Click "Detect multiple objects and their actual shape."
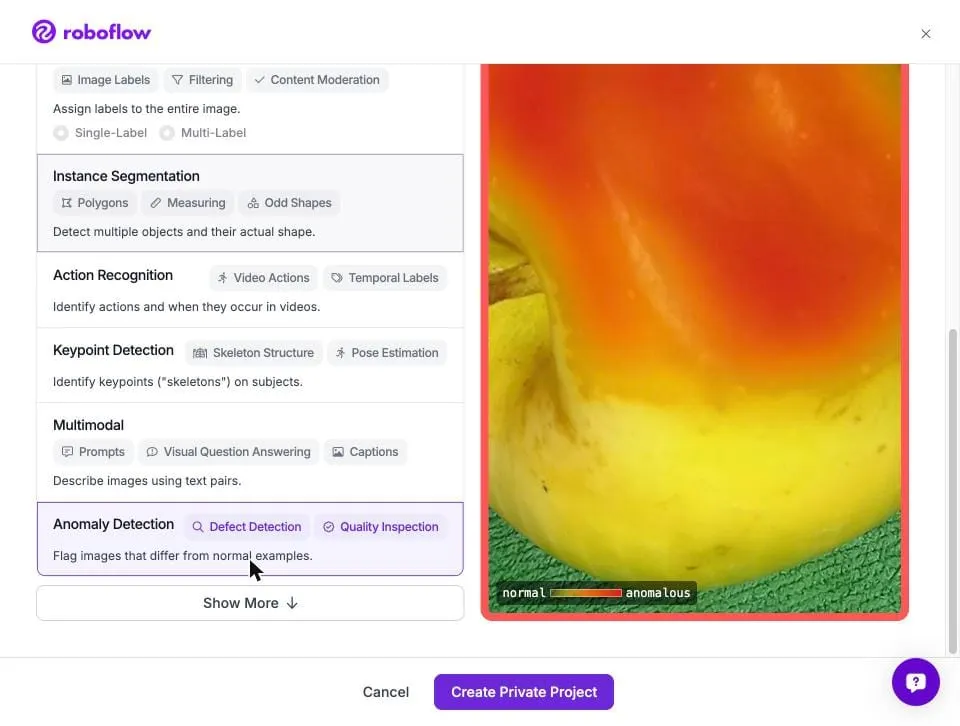Screen dimensions: 960x726 point(184,232)
